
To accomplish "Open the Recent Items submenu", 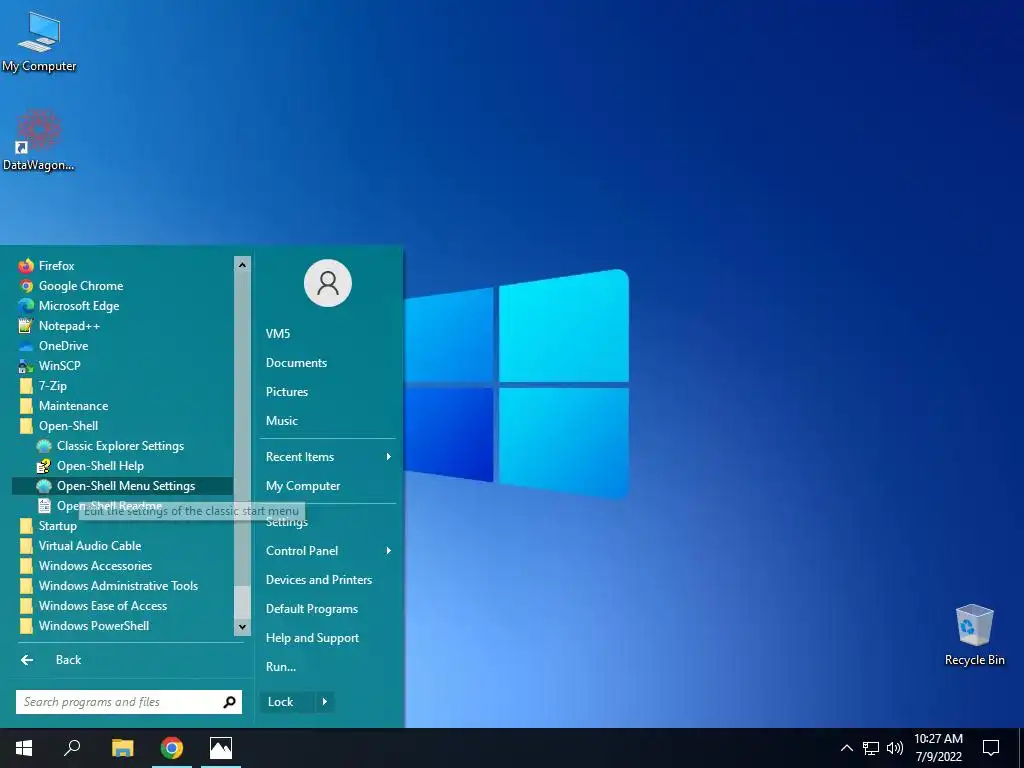I will click(328, 457).
